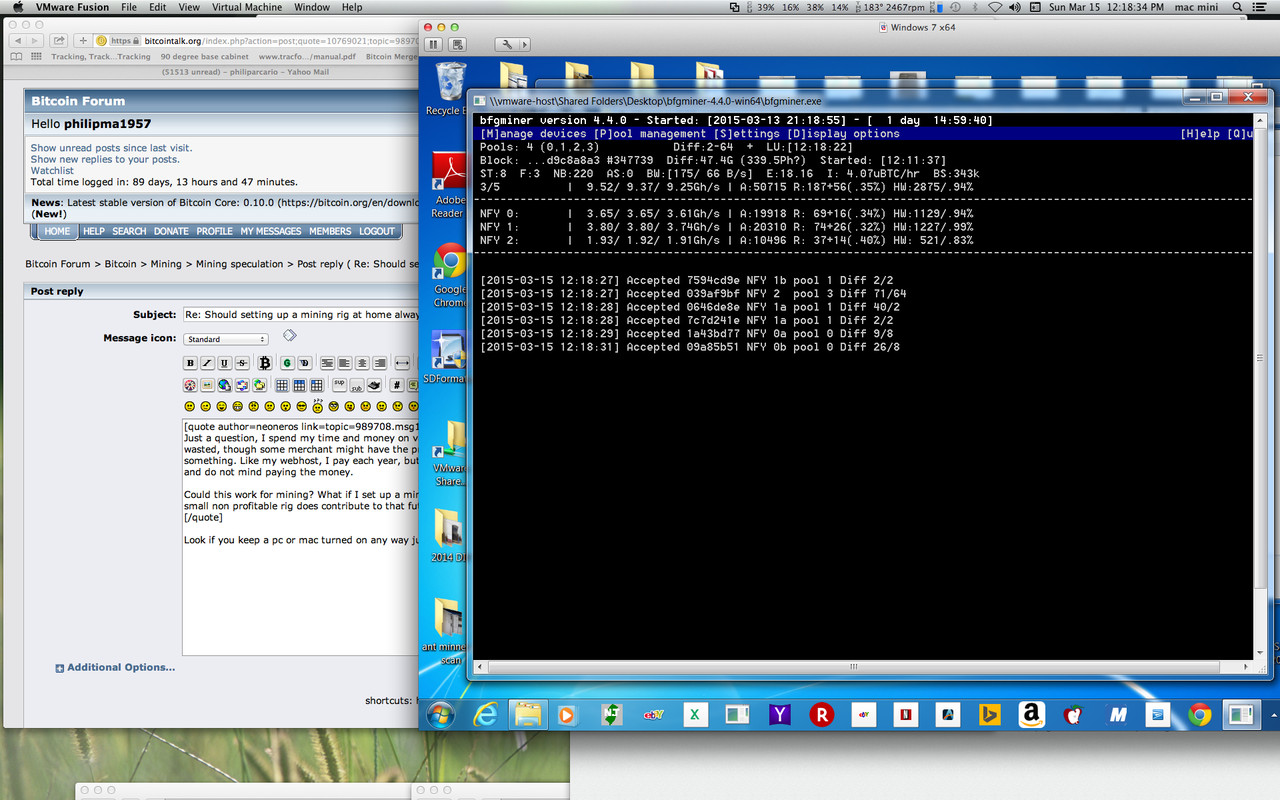The width and height of the screenshot is (1280, 800).
Task: Open PROFILE forum tab
Action: point(214,231)
